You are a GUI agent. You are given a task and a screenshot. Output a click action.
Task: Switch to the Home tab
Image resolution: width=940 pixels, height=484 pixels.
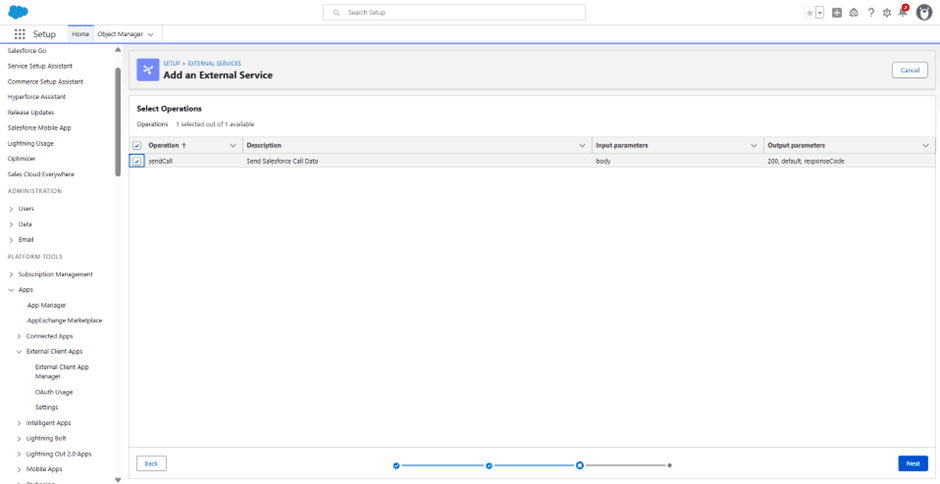tap(80, 34)
